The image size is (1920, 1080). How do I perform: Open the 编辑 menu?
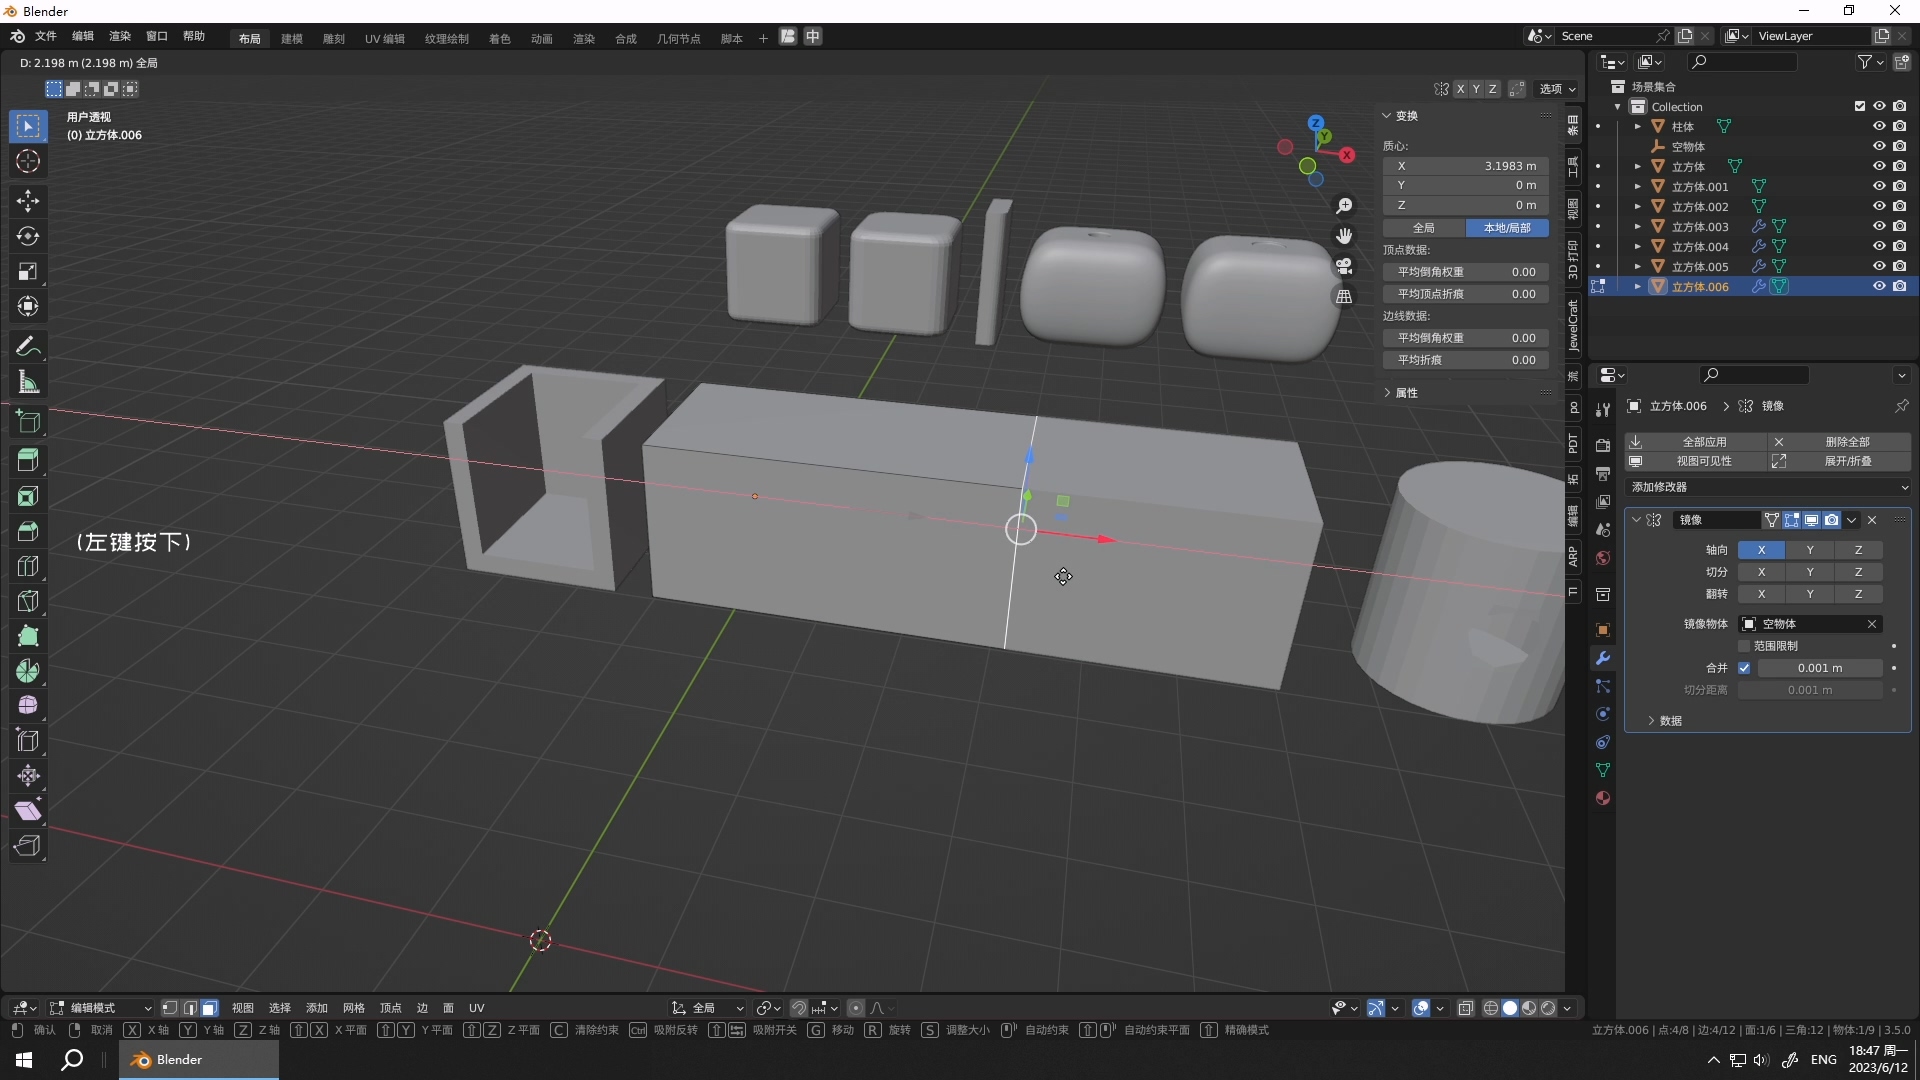click(x=82, y=36)
